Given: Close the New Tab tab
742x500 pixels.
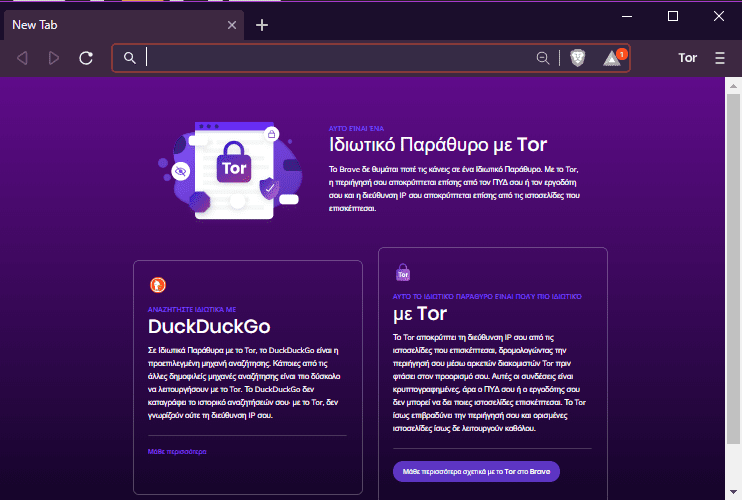Looking at the screenshot, I should [232, 25].
